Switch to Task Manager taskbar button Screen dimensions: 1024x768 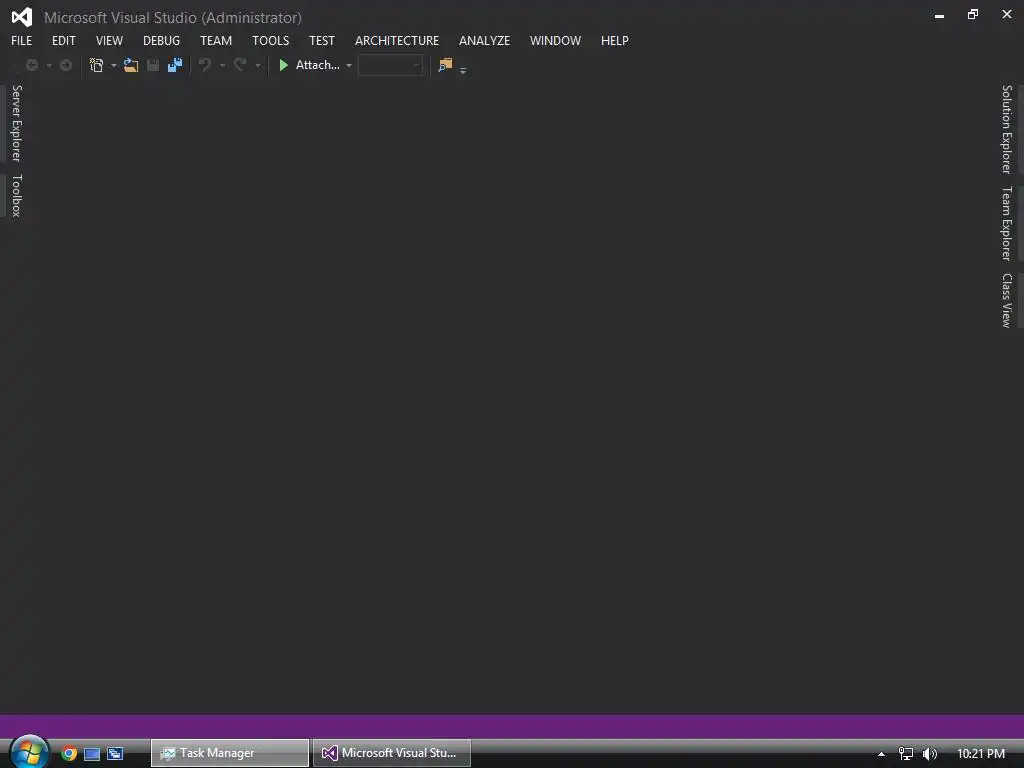tap(230, 753)
